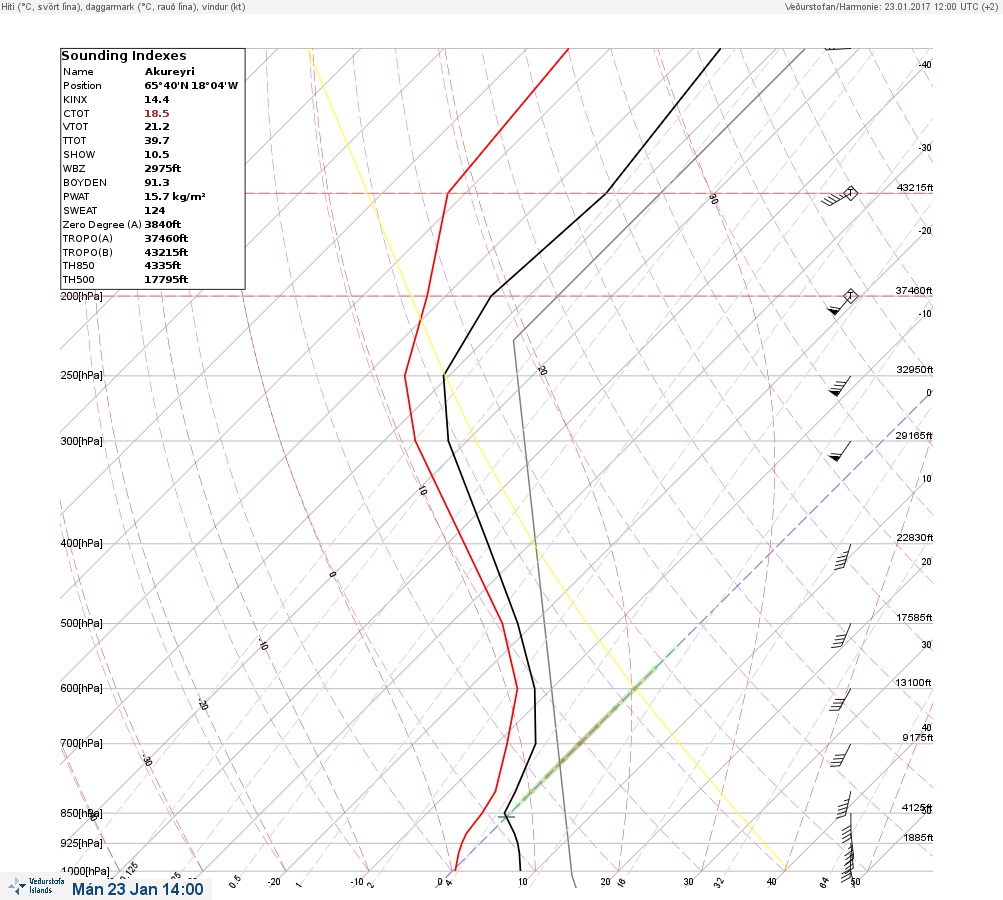Viewport: 1003px width, 900px height.
Task: Click the TH500 value 17795ft
Action: pos(166,280)
